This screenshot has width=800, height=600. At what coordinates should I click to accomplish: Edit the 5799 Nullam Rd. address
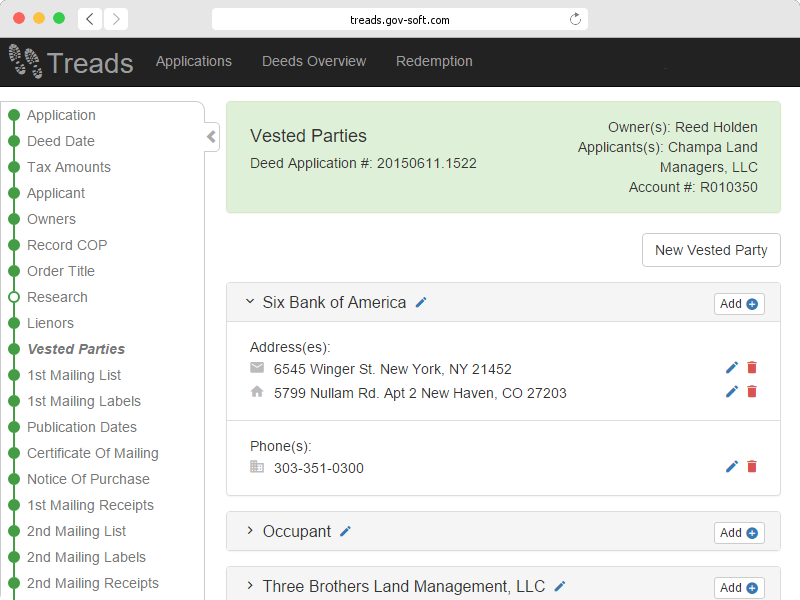[x=732, y=391]
